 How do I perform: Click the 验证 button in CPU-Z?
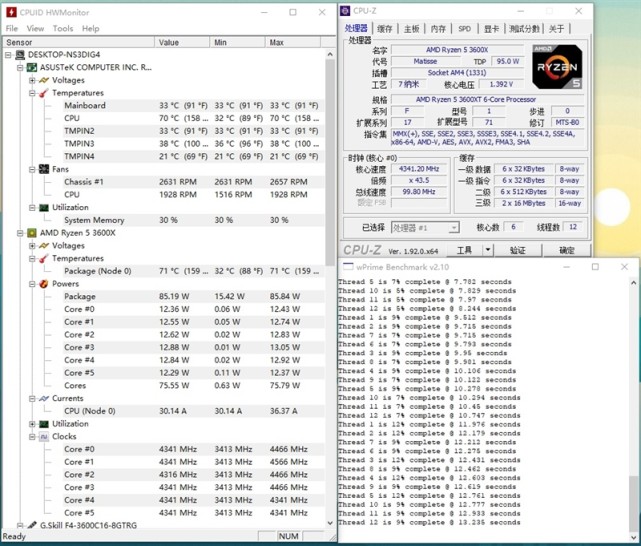click(518, 250)
